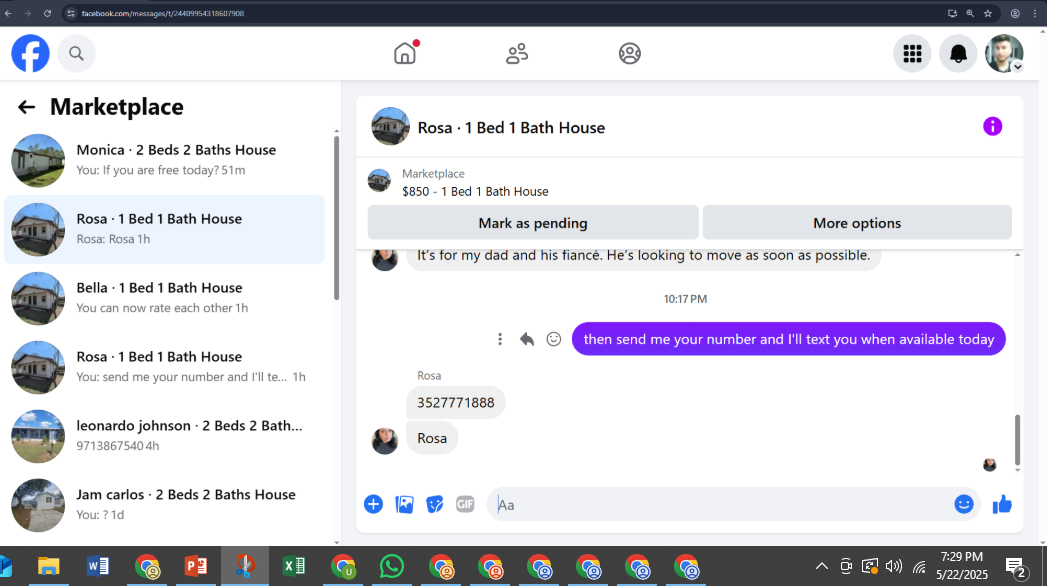Bookmark this page with star icon
1047x586 pixels.
(988, 13)
